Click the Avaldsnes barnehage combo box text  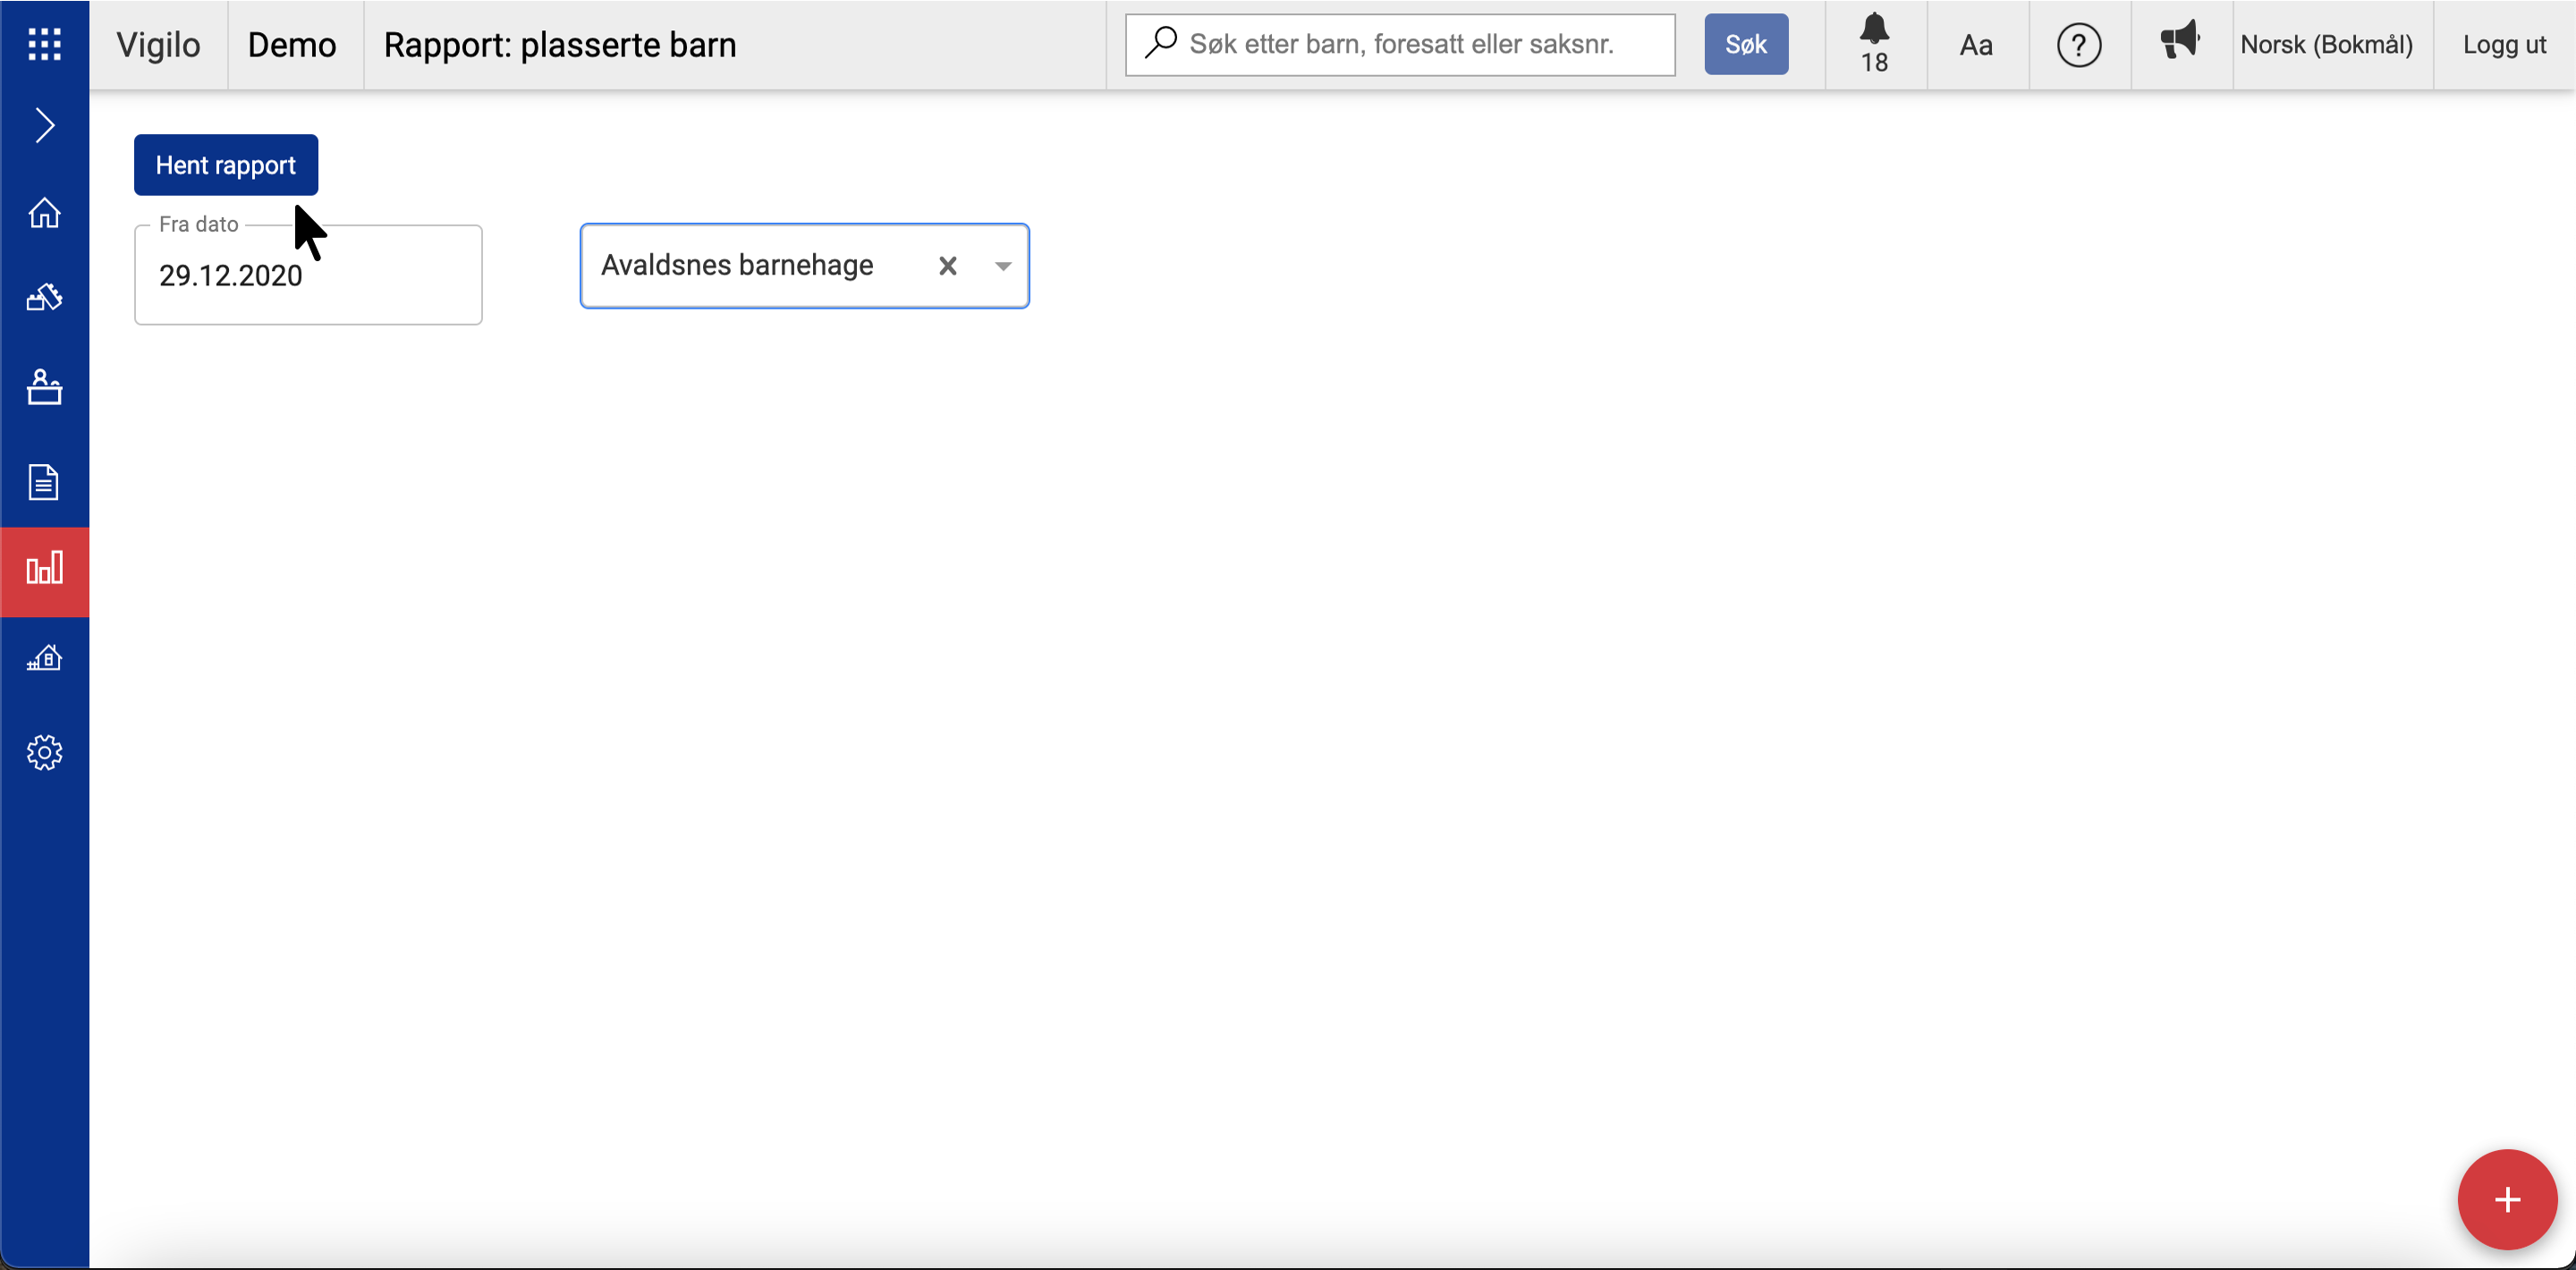[x=737, y=265]
